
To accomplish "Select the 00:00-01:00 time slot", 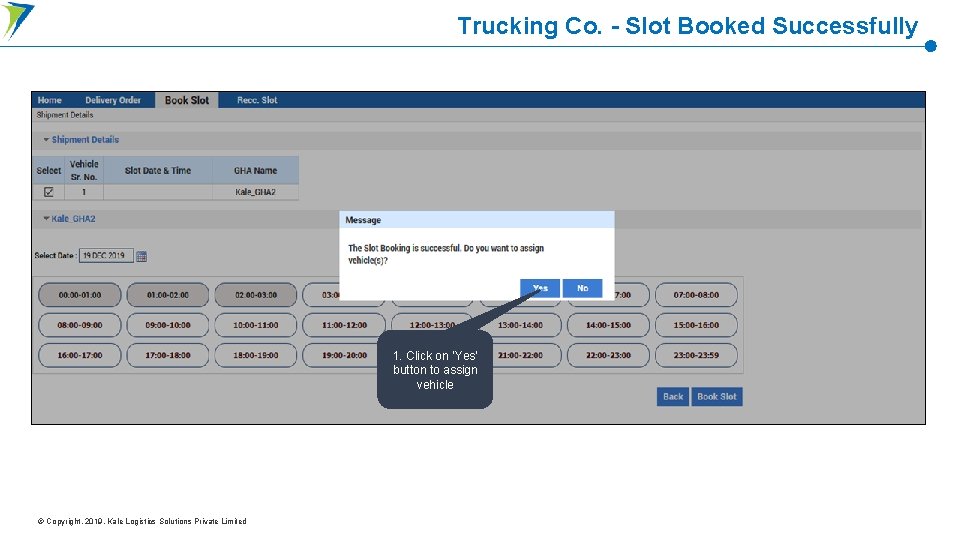I will tap(80, 294).
